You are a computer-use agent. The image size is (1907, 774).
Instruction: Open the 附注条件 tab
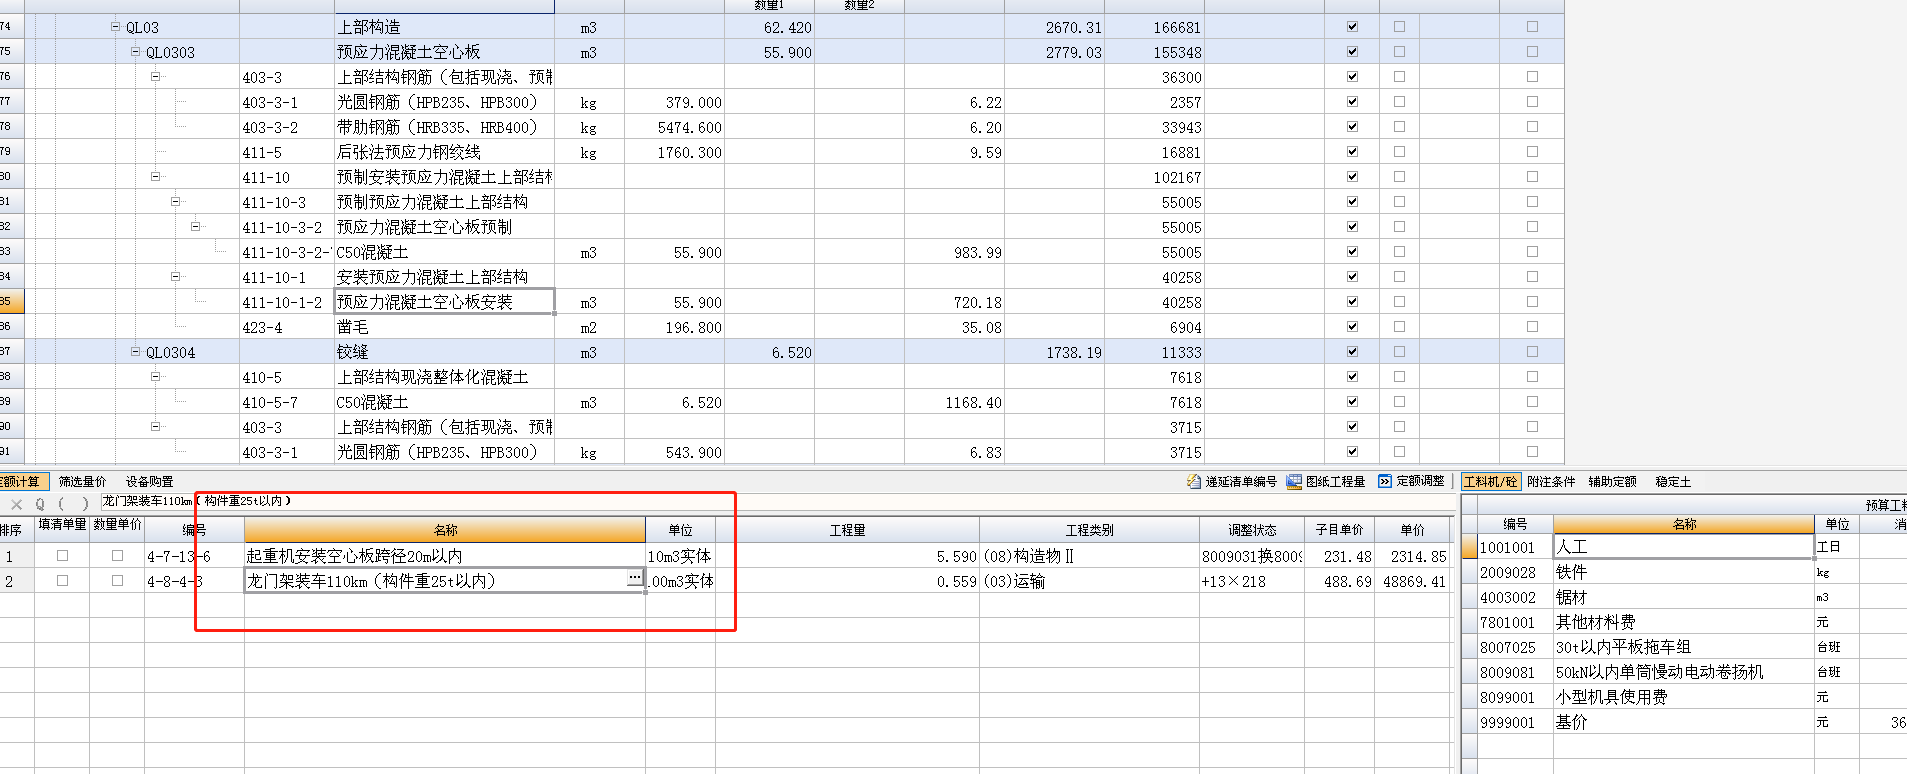click(1551, 481)
